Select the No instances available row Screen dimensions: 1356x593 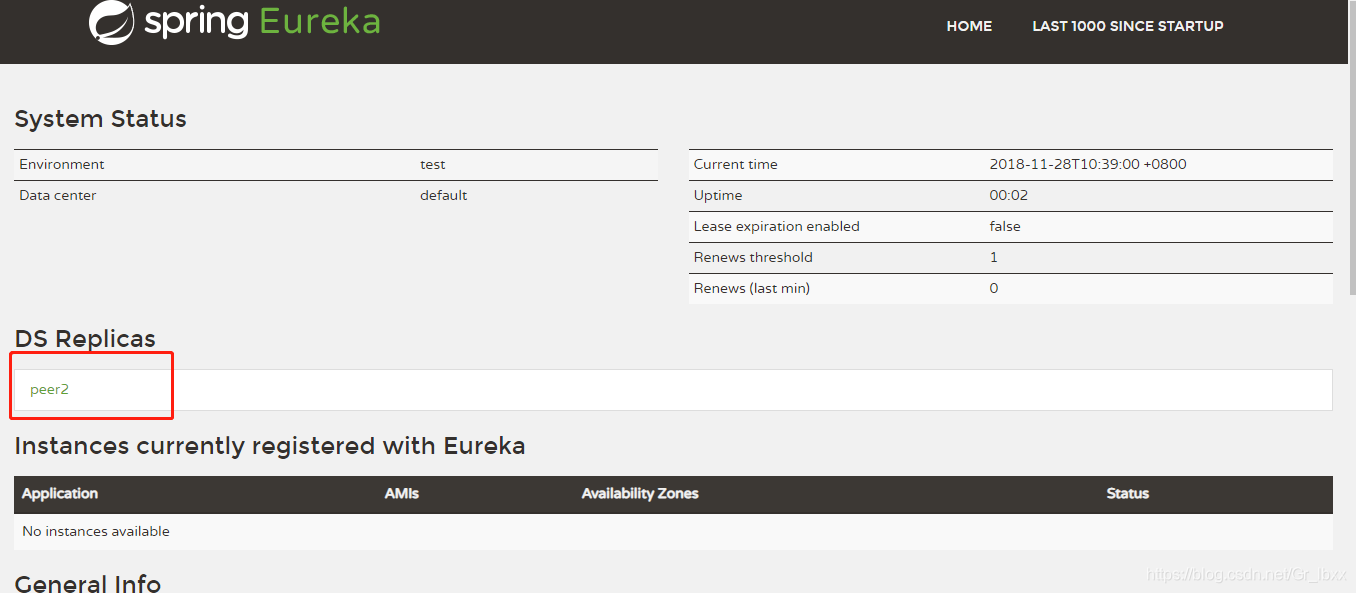673,532
